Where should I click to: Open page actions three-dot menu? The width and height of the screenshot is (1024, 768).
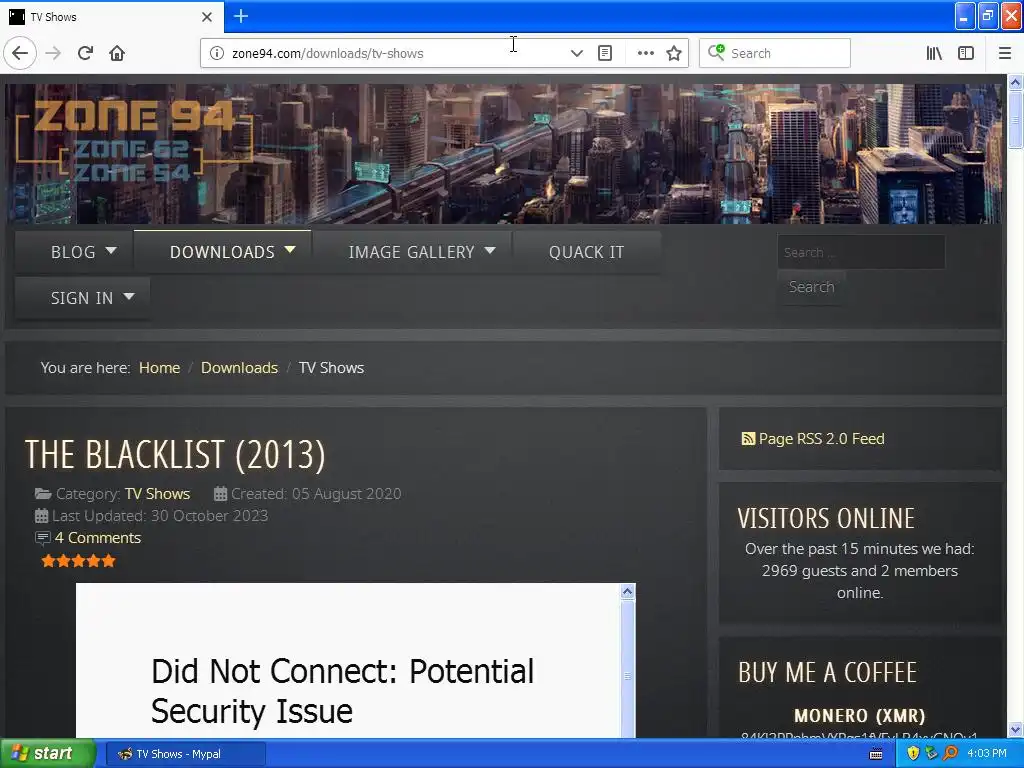click(x=645, y=53)
